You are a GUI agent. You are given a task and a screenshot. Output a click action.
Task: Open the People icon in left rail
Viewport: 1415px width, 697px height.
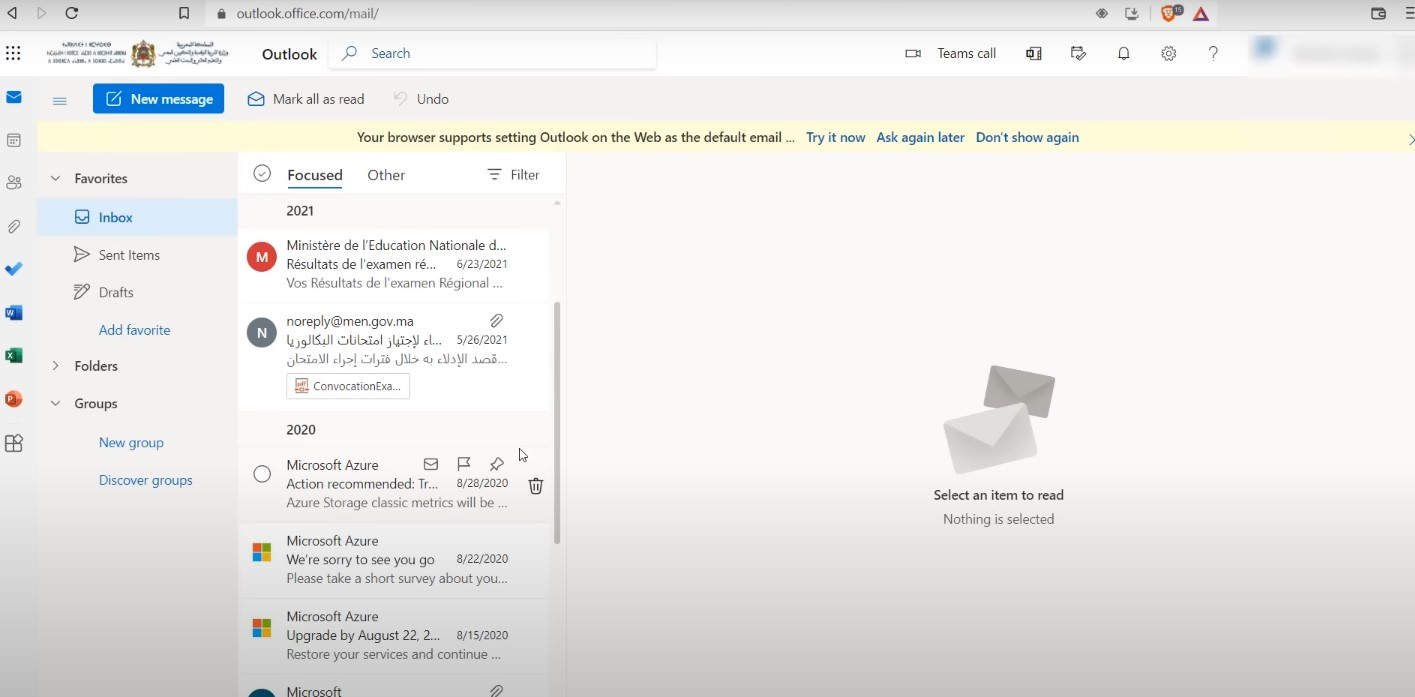(14, 183)
